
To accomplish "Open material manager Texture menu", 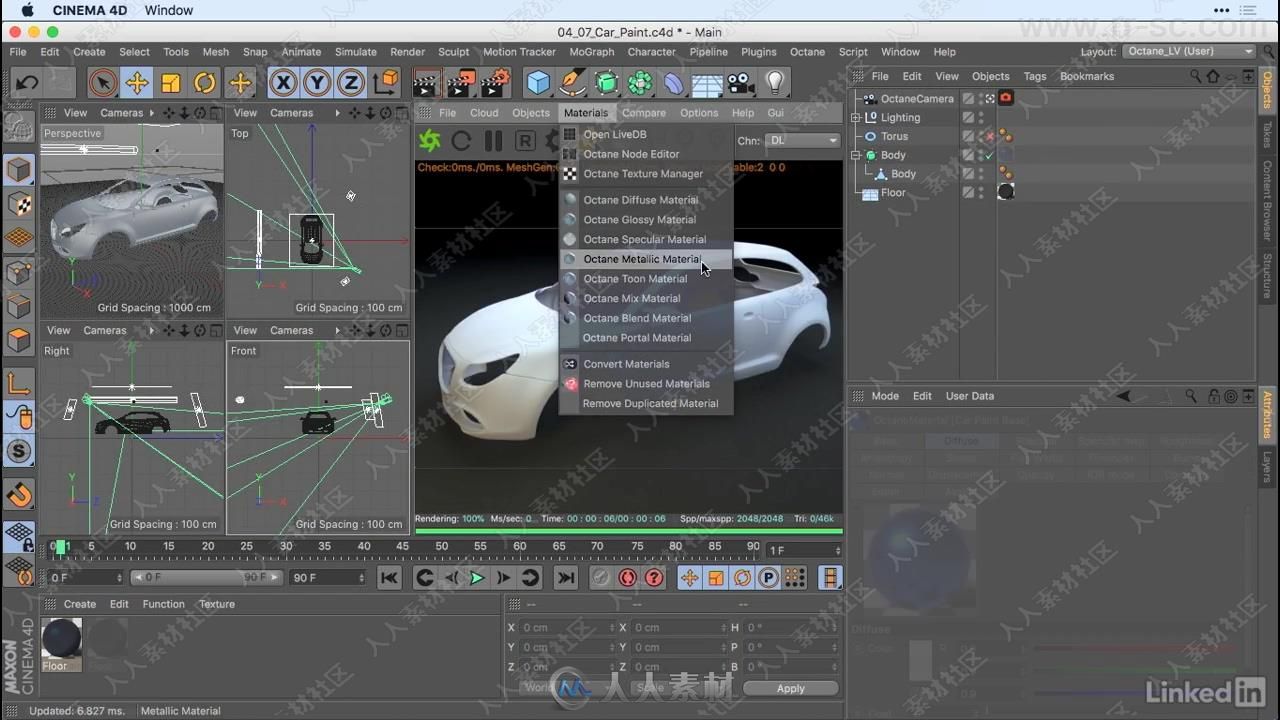I will click(217, 604).
